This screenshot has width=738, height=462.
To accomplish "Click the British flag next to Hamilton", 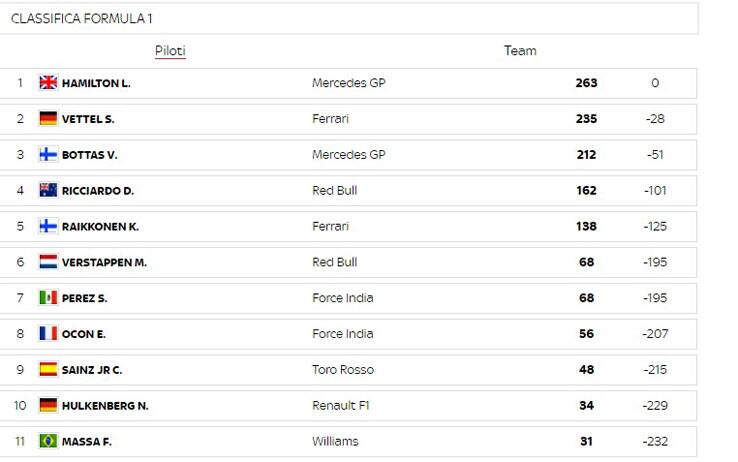I will click(x=48, y=83).
